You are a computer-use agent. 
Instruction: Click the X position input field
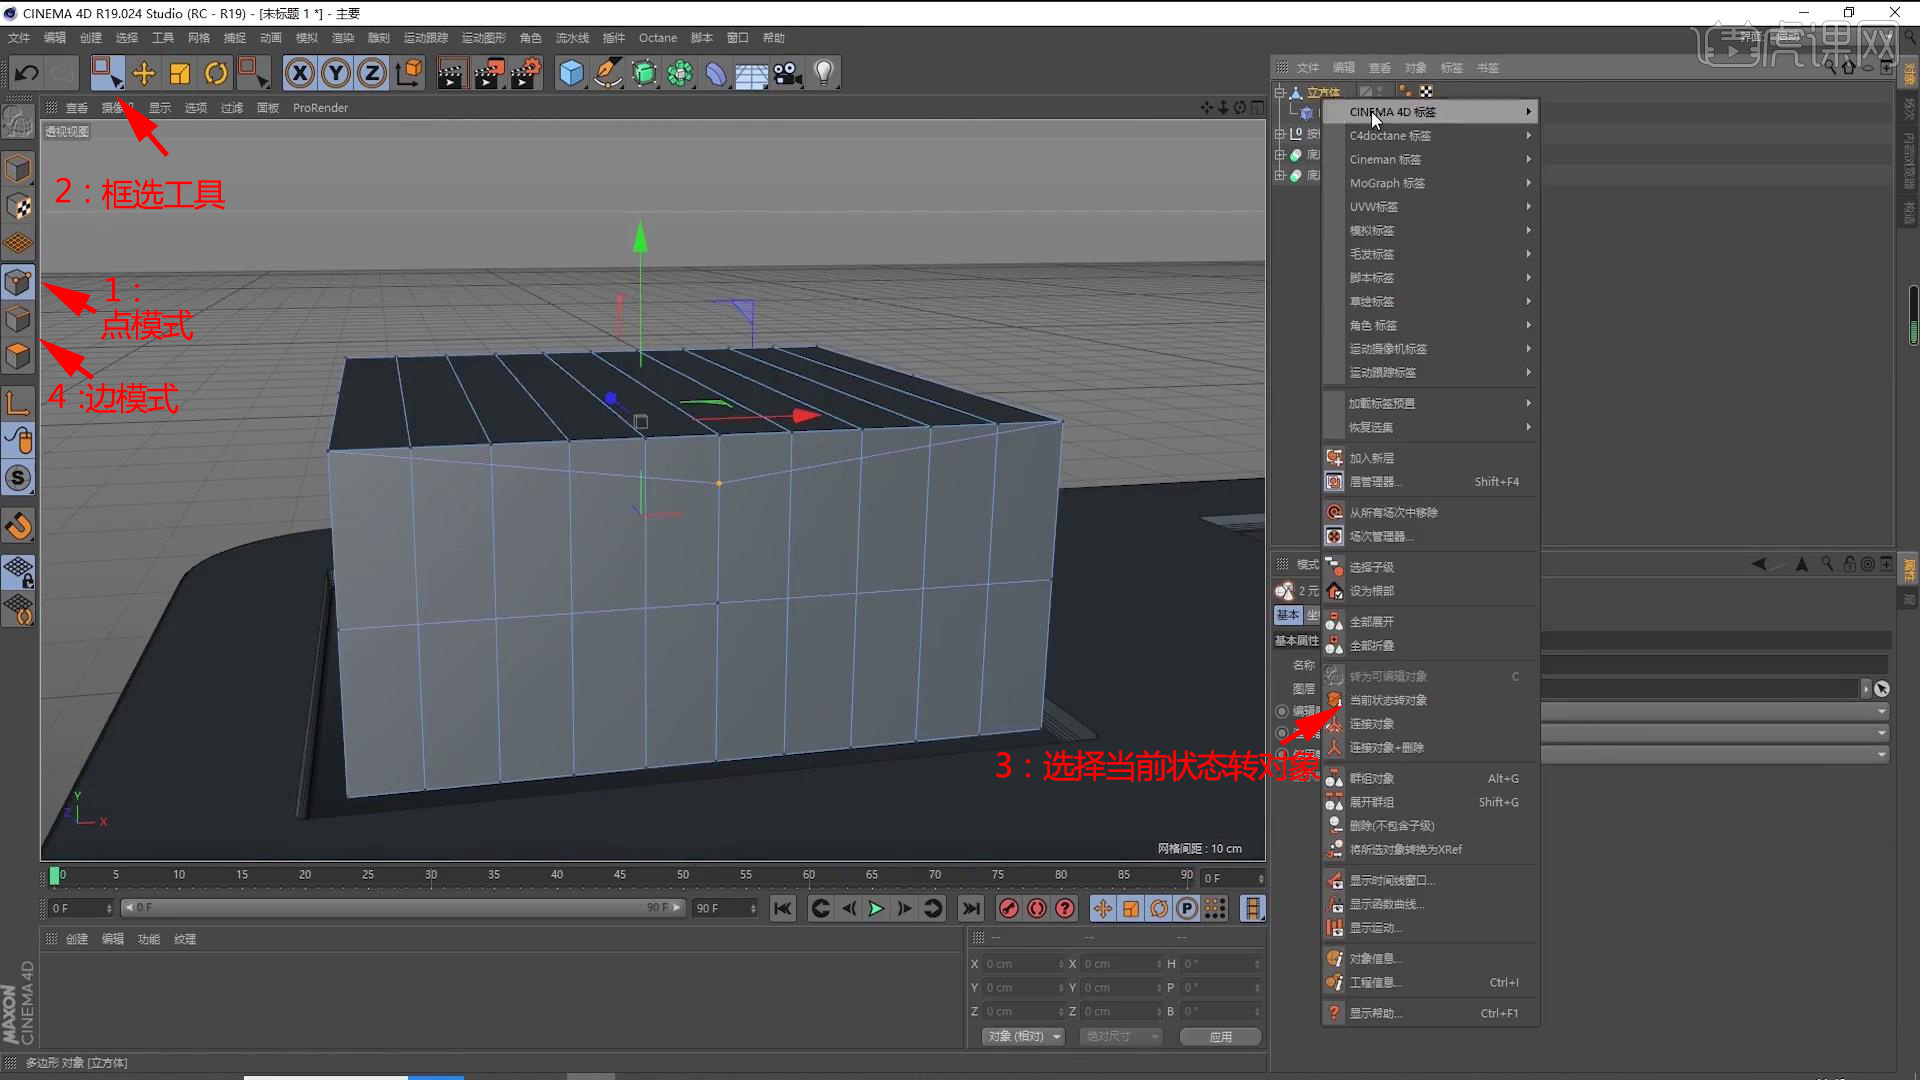1020,964
